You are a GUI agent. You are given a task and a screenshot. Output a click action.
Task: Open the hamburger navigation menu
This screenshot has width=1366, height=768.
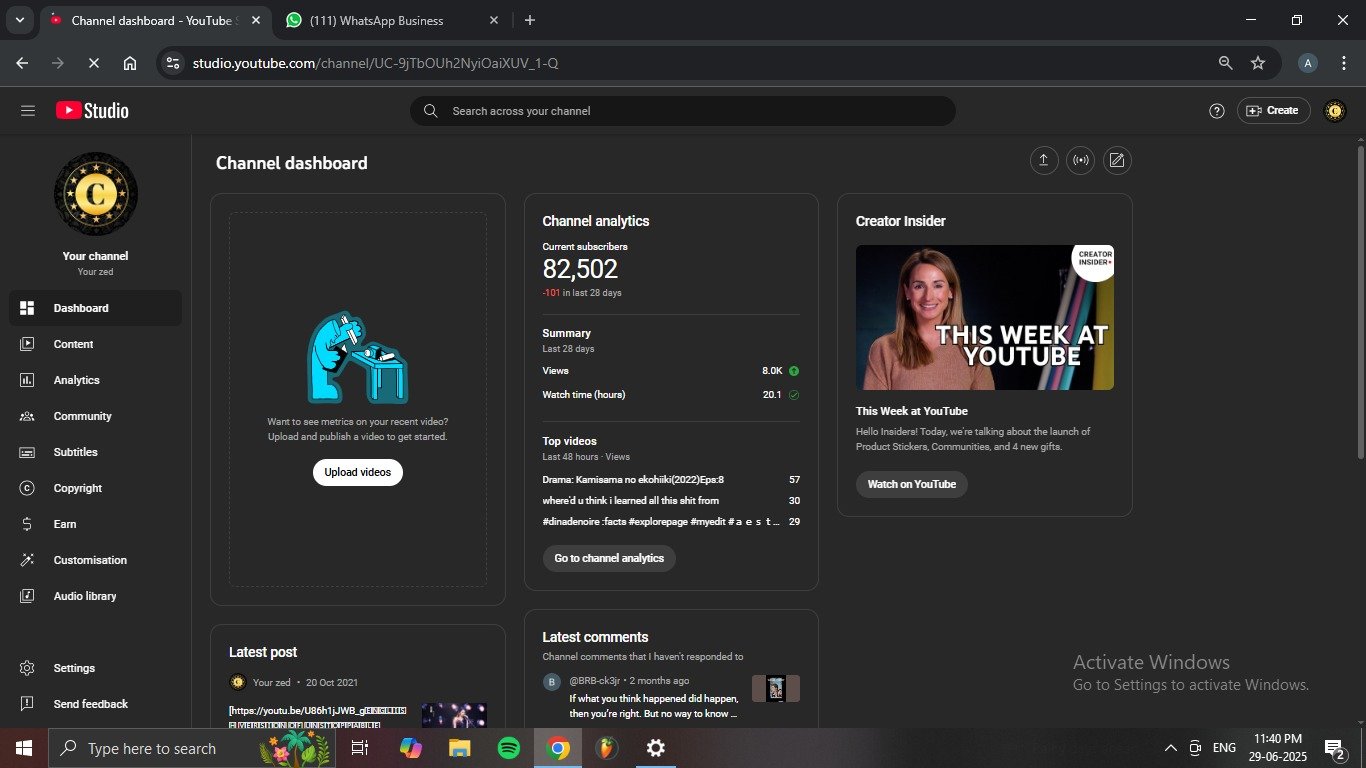(28, 111)
